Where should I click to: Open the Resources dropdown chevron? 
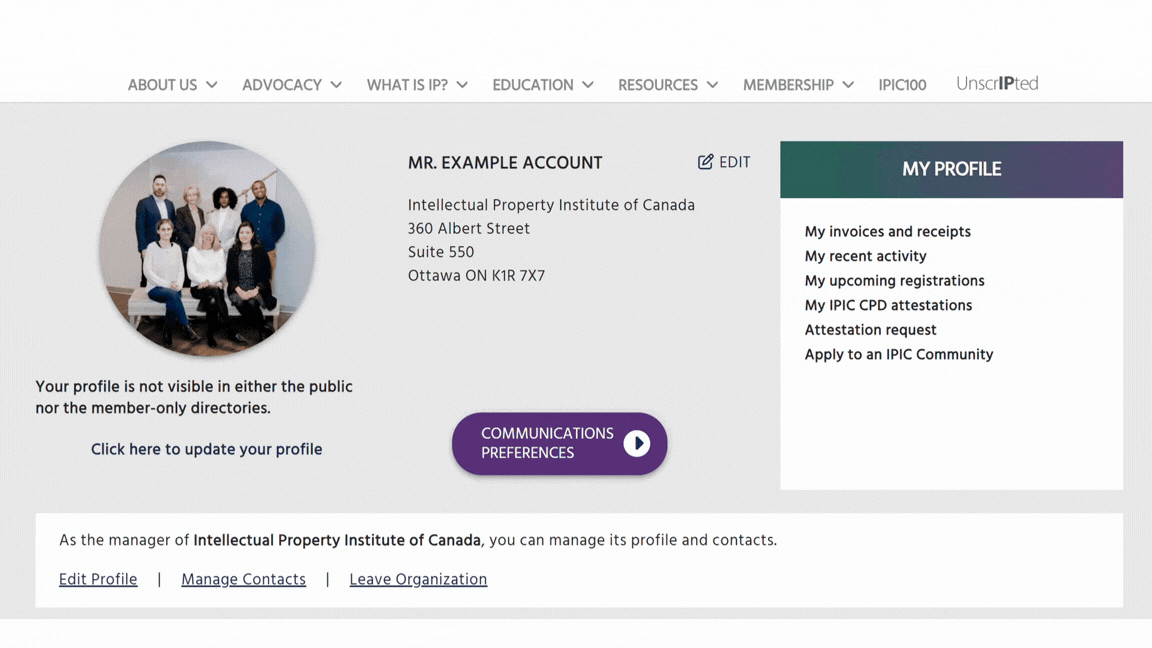pos(712,85)
